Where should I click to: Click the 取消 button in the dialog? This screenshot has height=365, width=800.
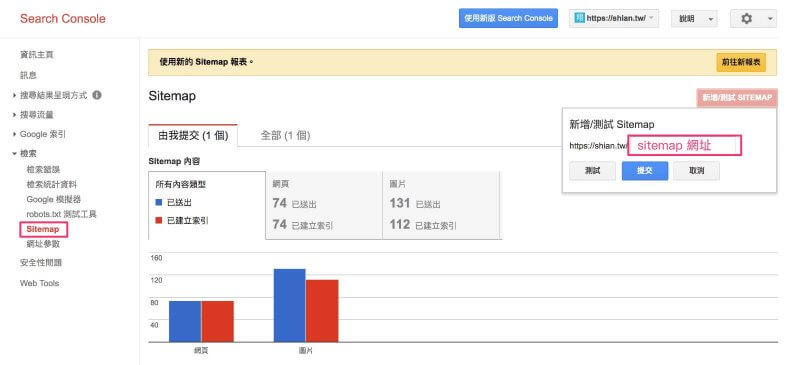point(696,171)
